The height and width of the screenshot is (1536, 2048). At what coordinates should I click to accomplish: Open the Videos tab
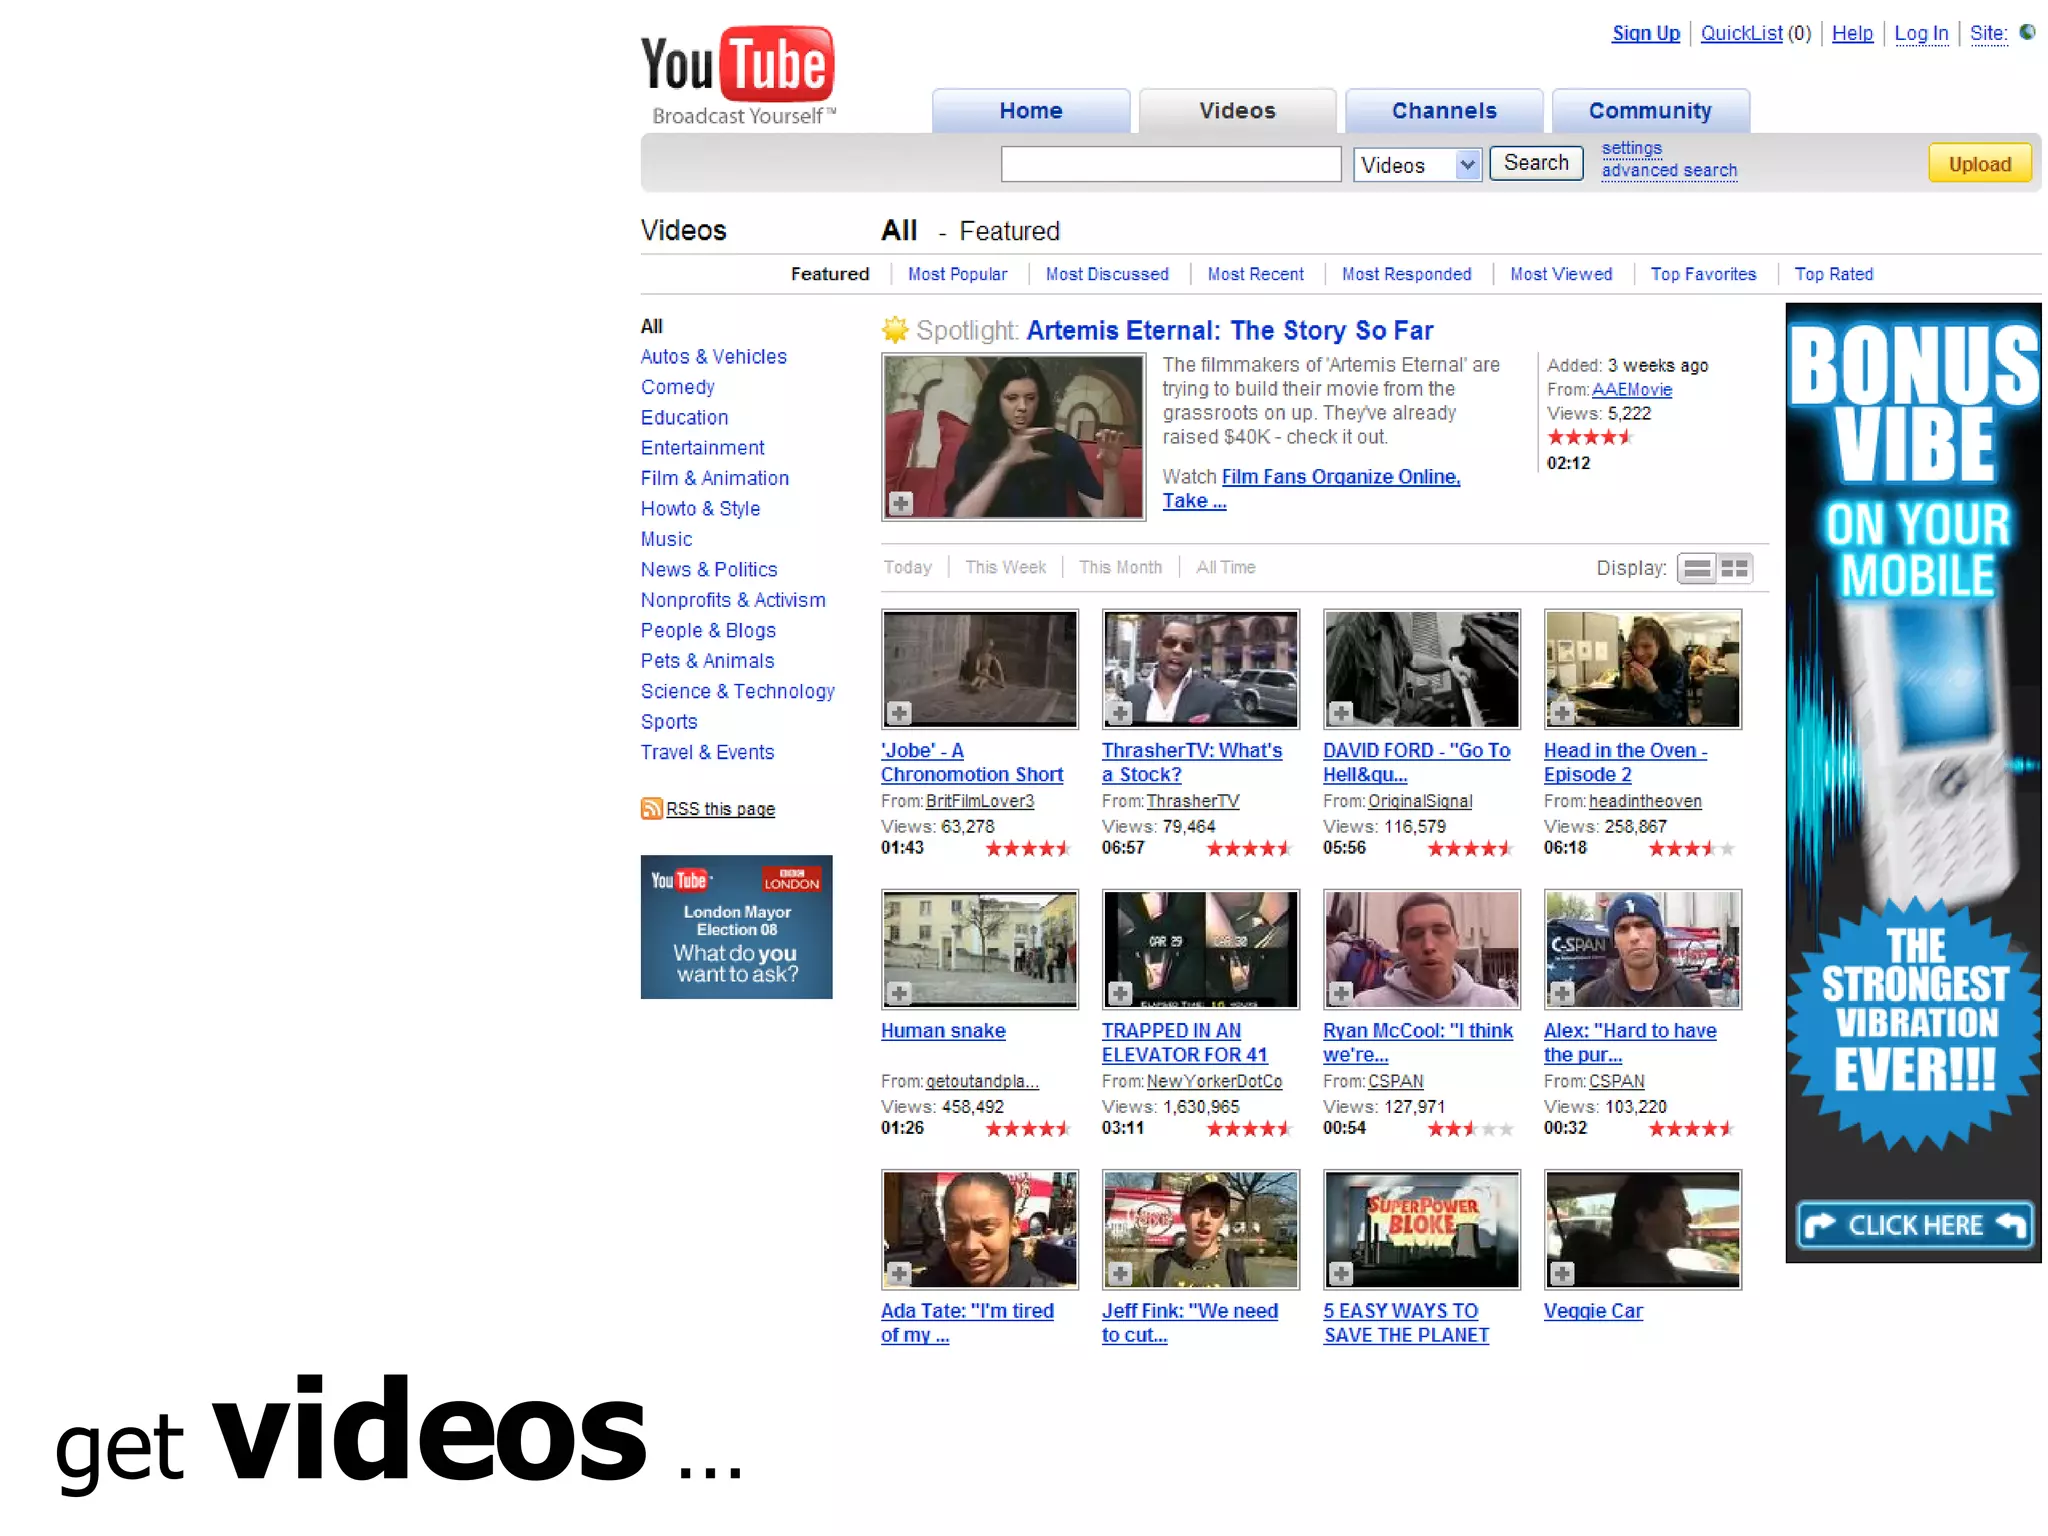pyautogui.click(x=1237, y=110)
